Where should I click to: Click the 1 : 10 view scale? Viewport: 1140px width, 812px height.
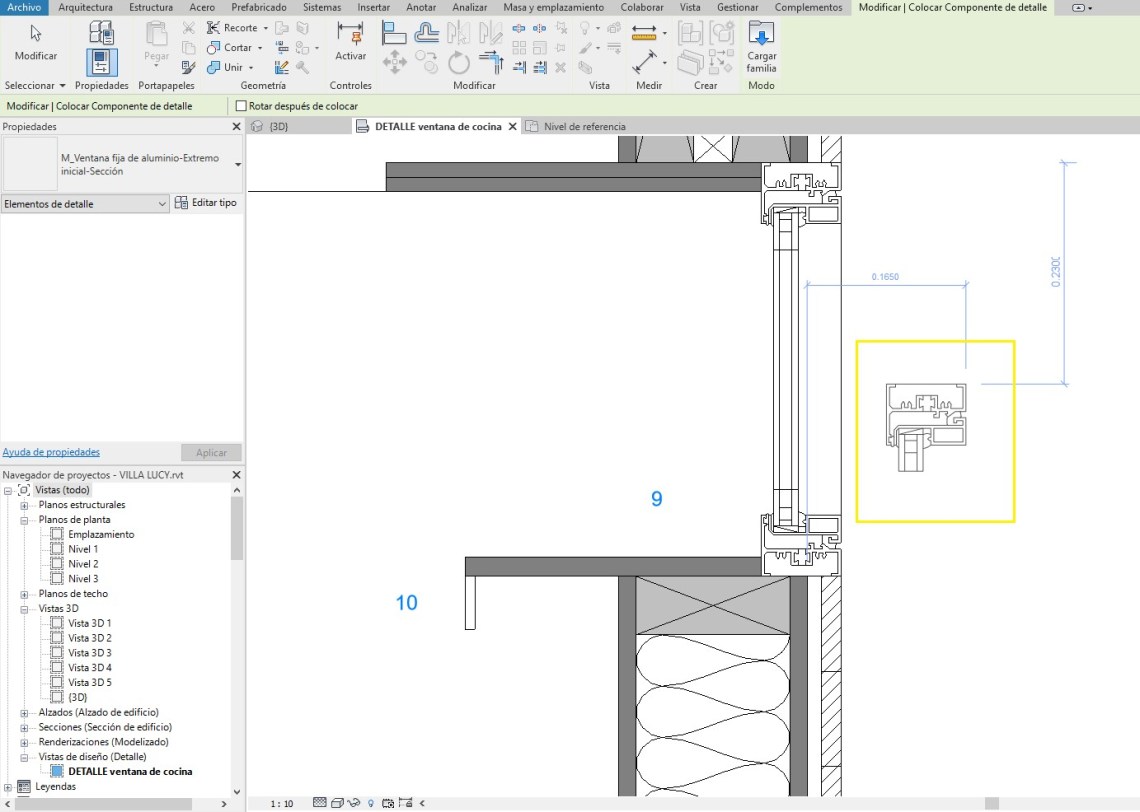pos(282,803)
